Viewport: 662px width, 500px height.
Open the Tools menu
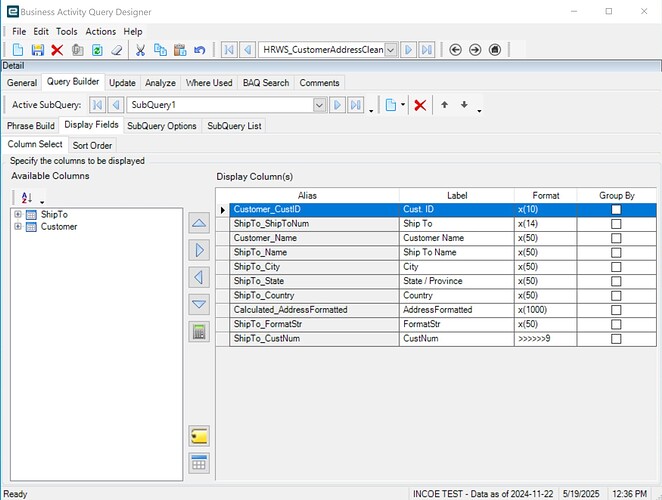67,32
